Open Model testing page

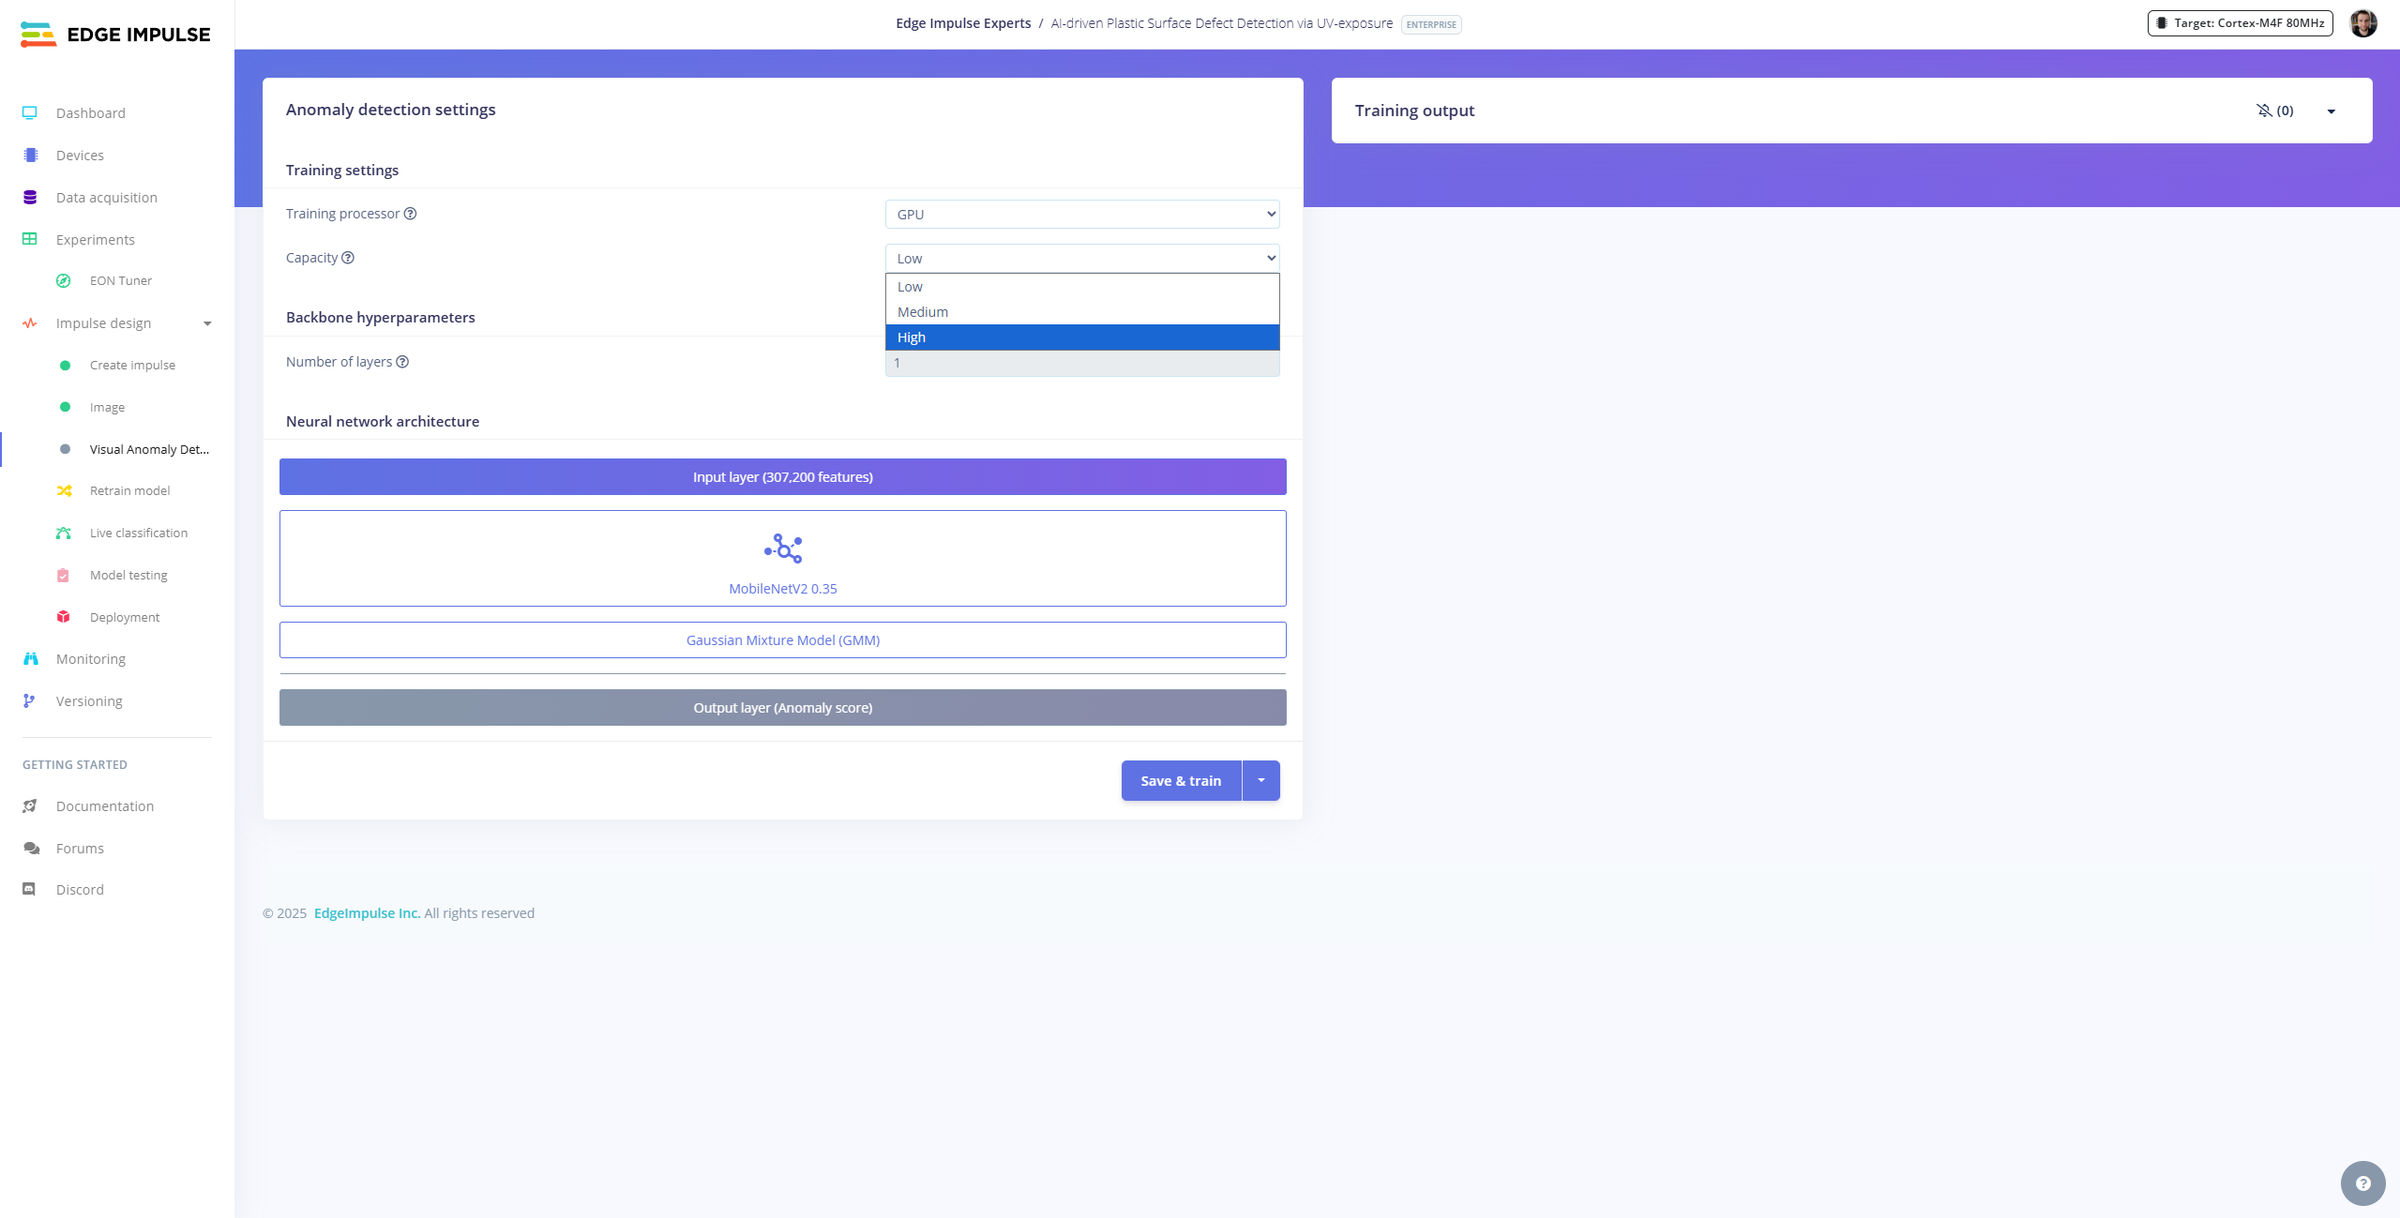(x=129, y=575)
